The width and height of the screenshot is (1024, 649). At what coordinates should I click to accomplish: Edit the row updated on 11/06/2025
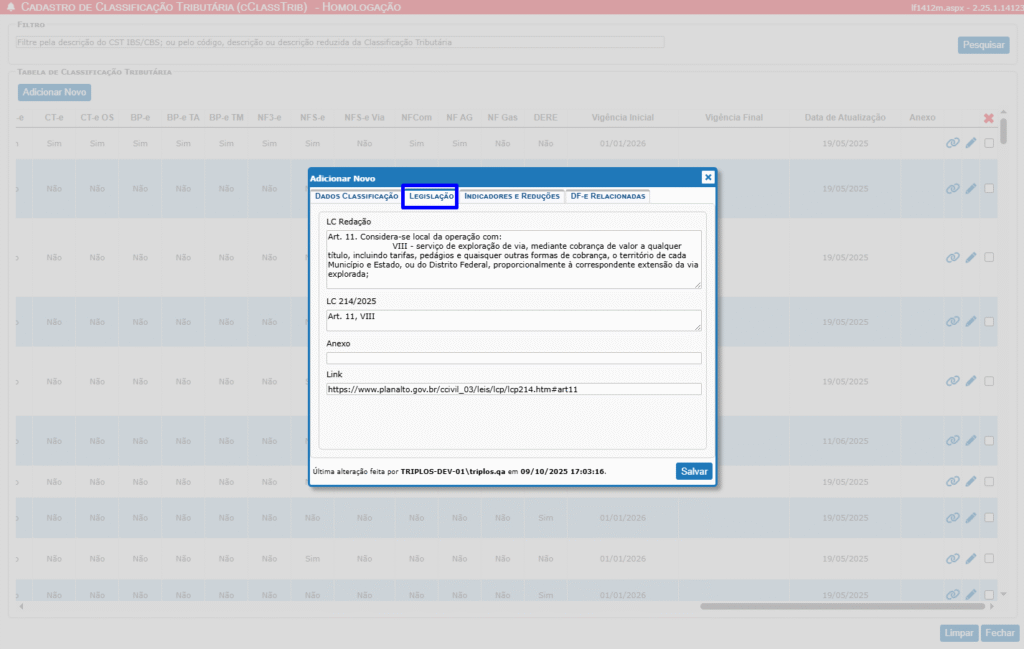point(971,440)
